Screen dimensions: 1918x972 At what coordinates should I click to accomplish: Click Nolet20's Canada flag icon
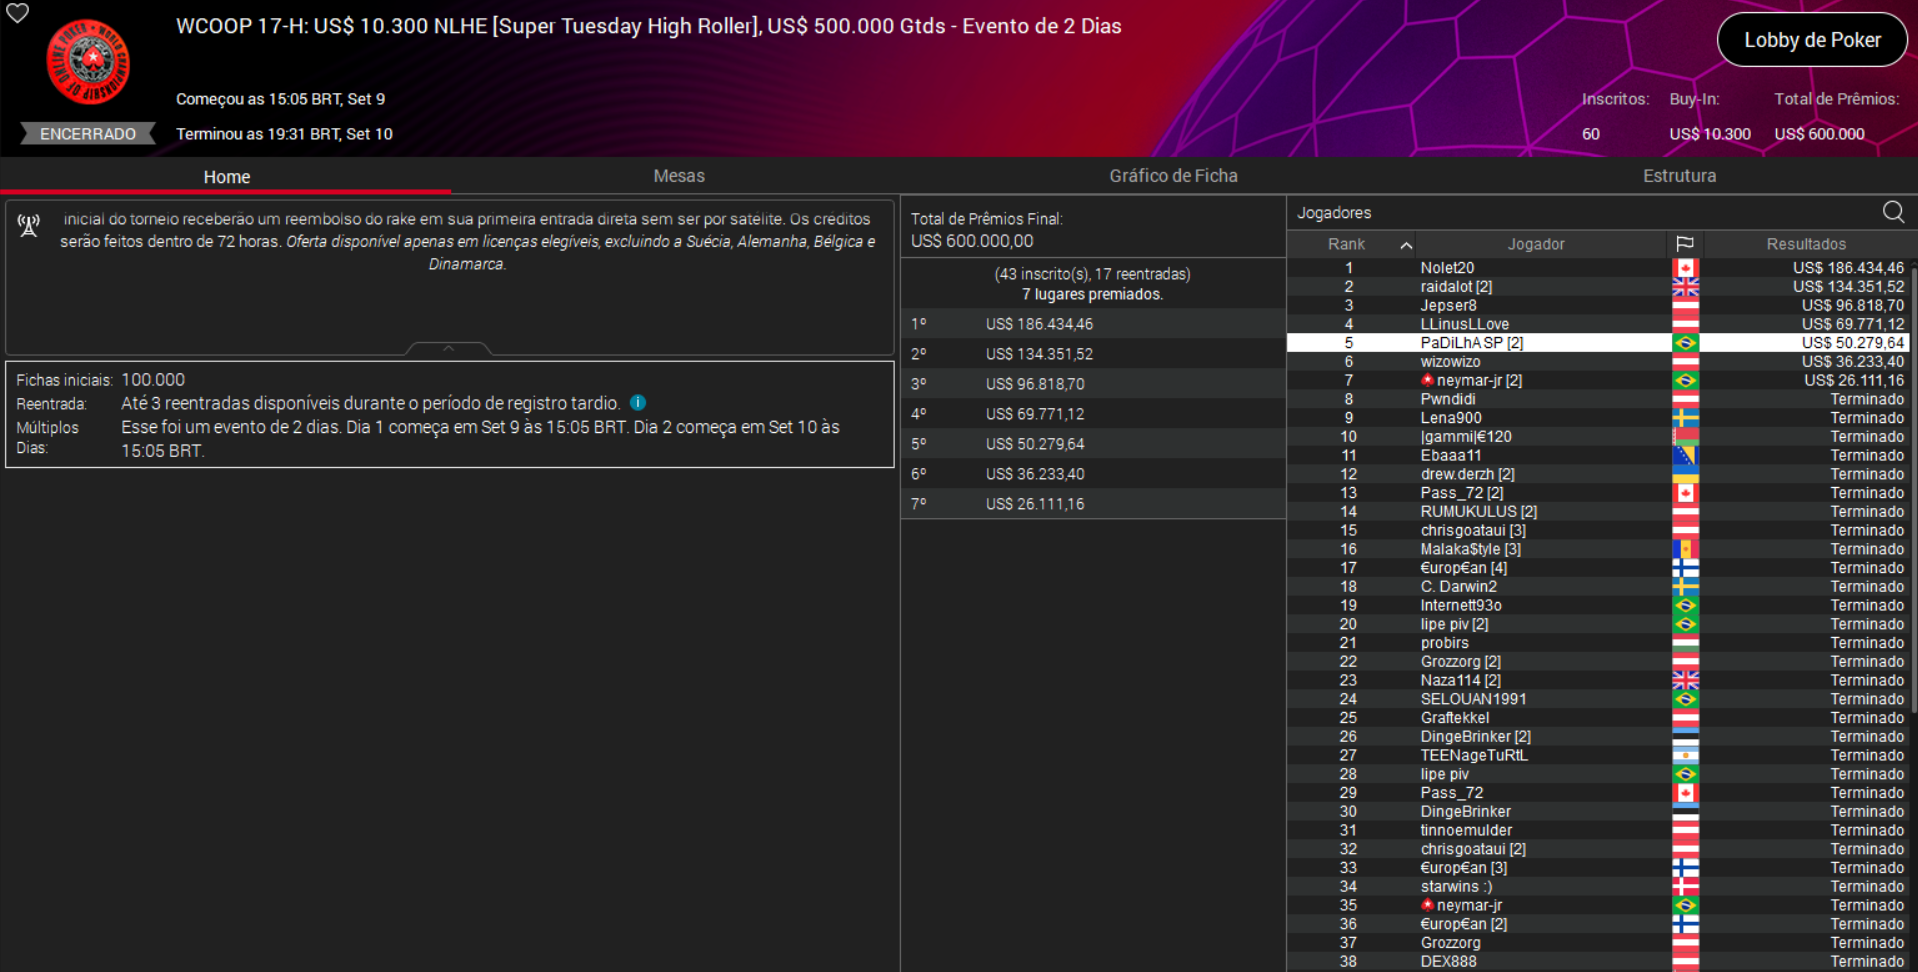click(1685, 268)
